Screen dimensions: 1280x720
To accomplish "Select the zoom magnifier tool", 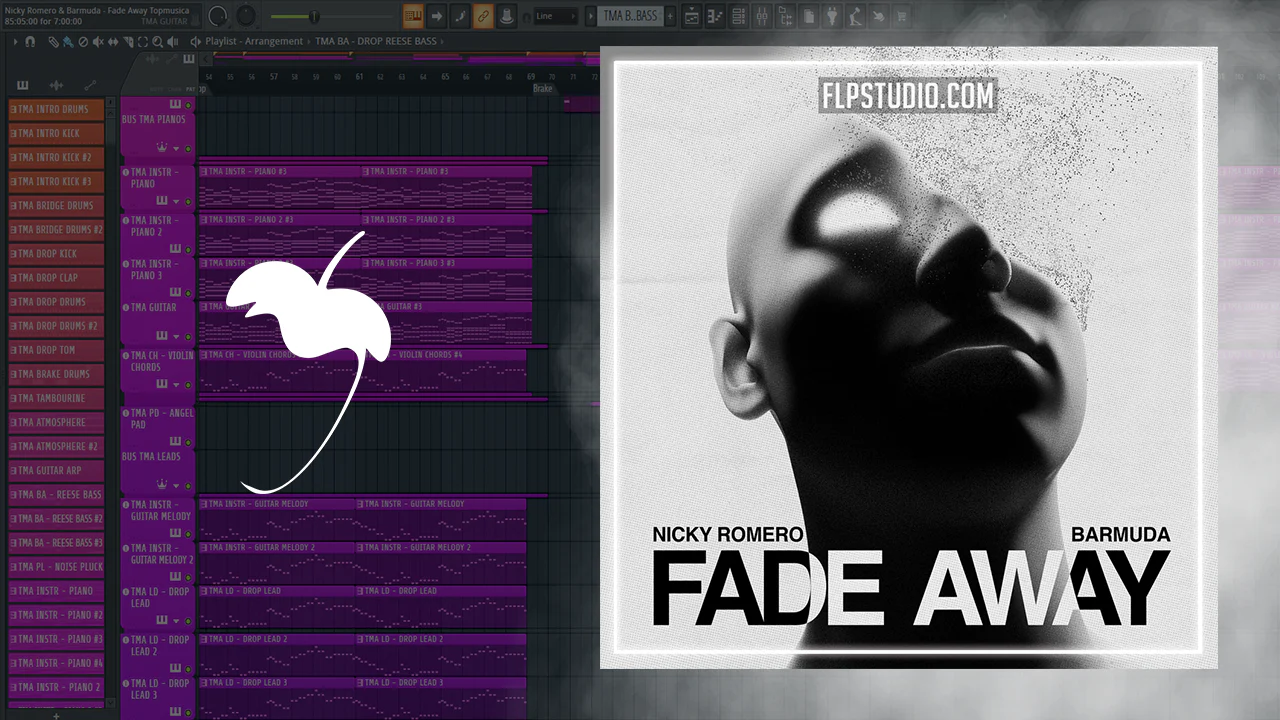I will [x=158, y=42].
